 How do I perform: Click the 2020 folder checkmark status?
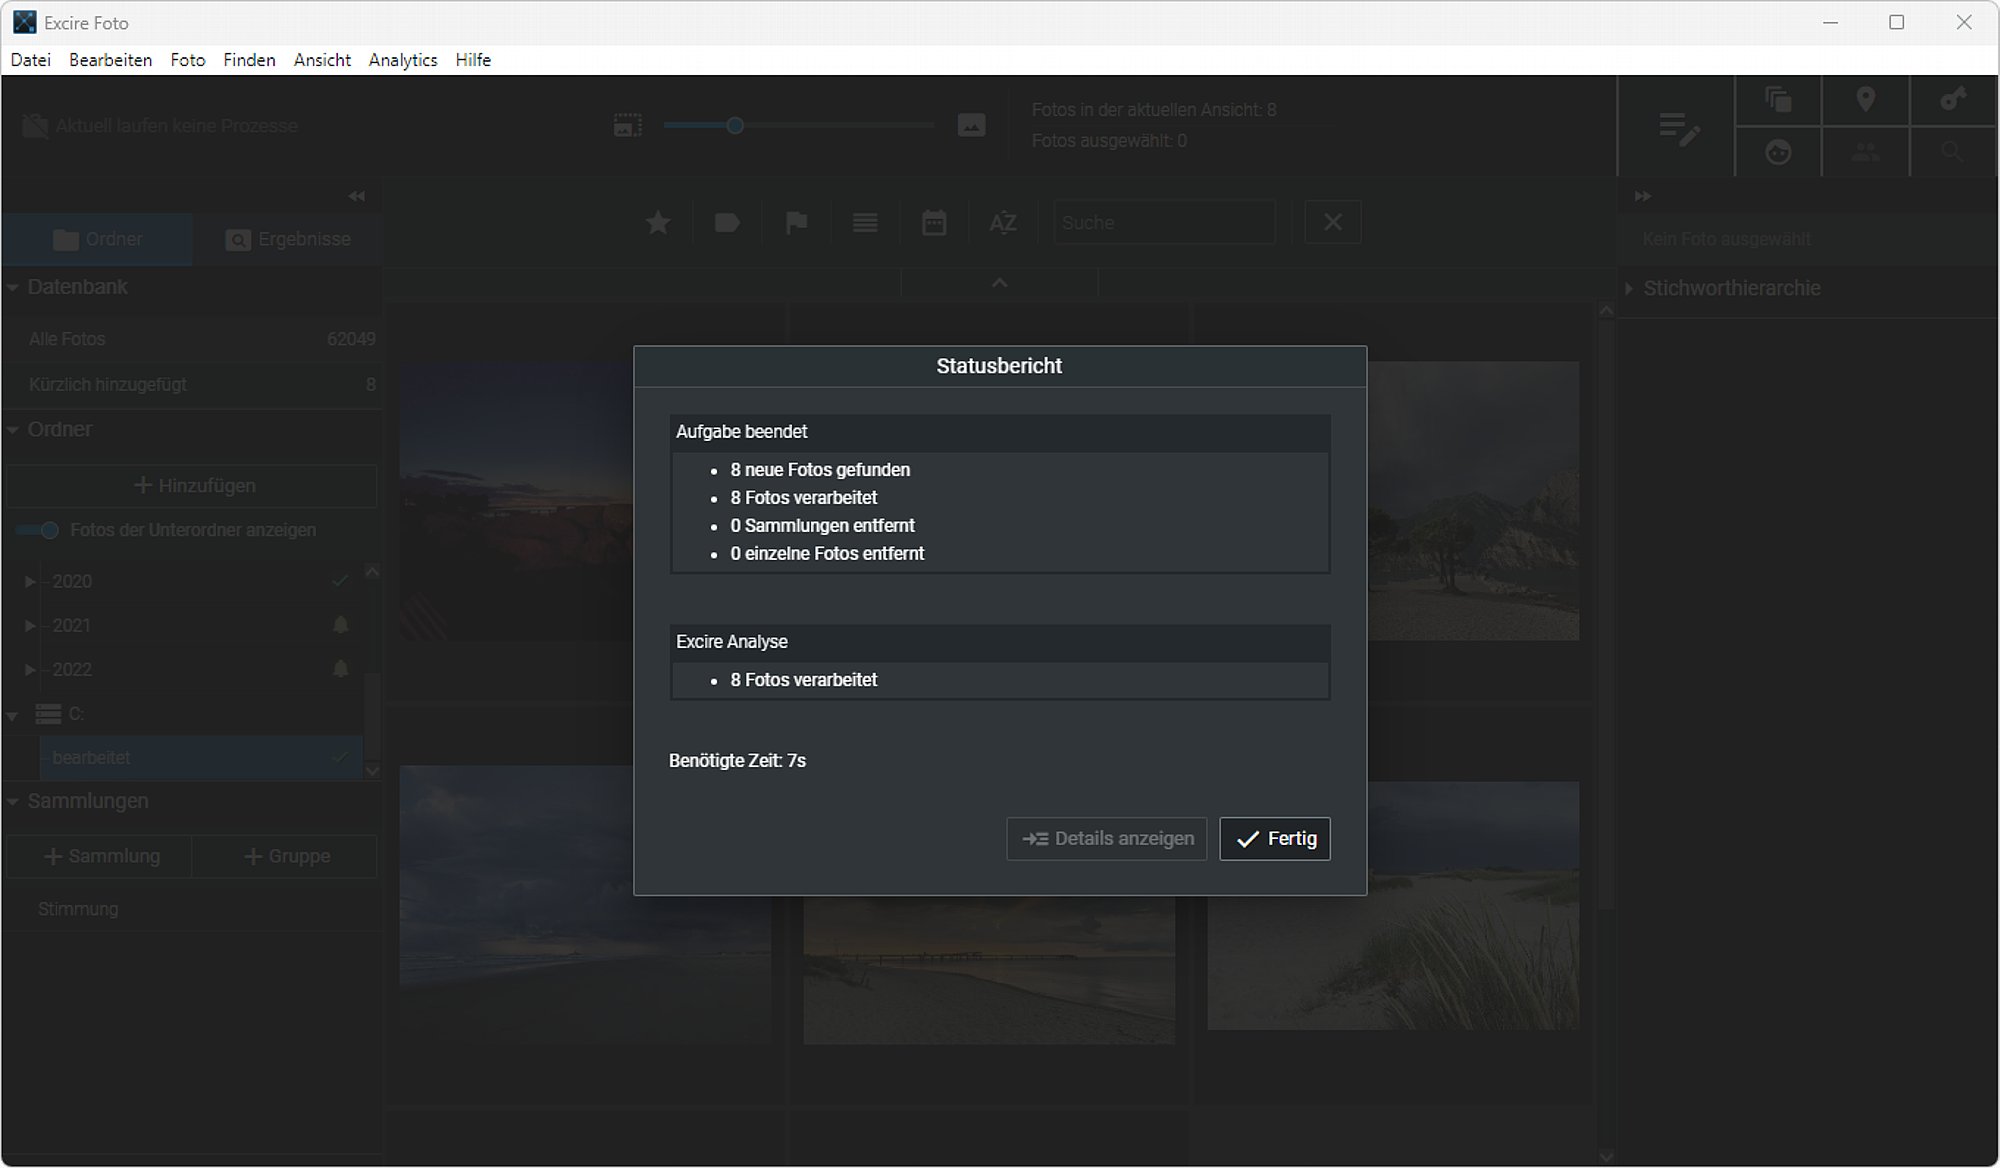[340, 581]
